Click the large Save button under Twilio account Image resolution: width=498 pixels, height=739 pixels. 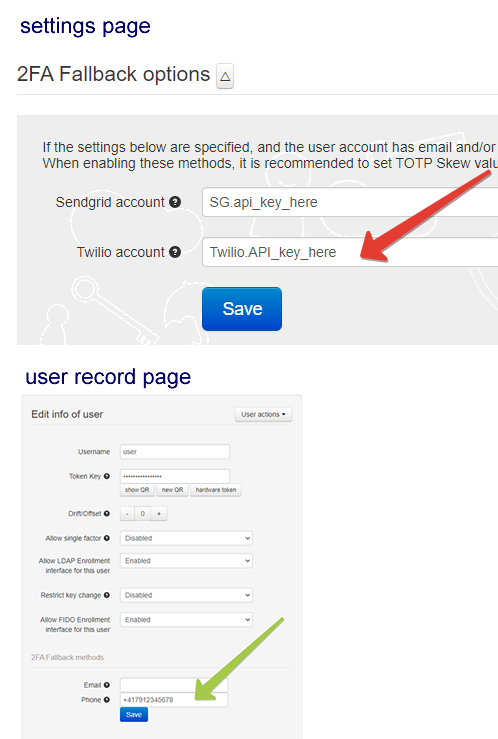(x=242, y=309)
